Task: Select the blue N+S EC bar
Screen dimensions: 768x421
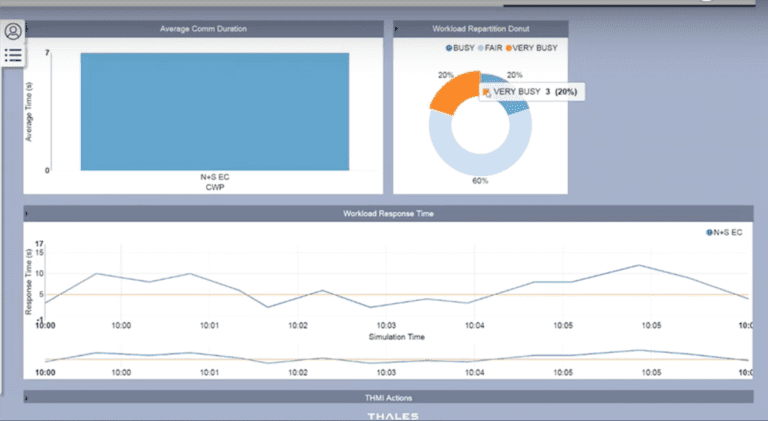Action: point(215,110)
